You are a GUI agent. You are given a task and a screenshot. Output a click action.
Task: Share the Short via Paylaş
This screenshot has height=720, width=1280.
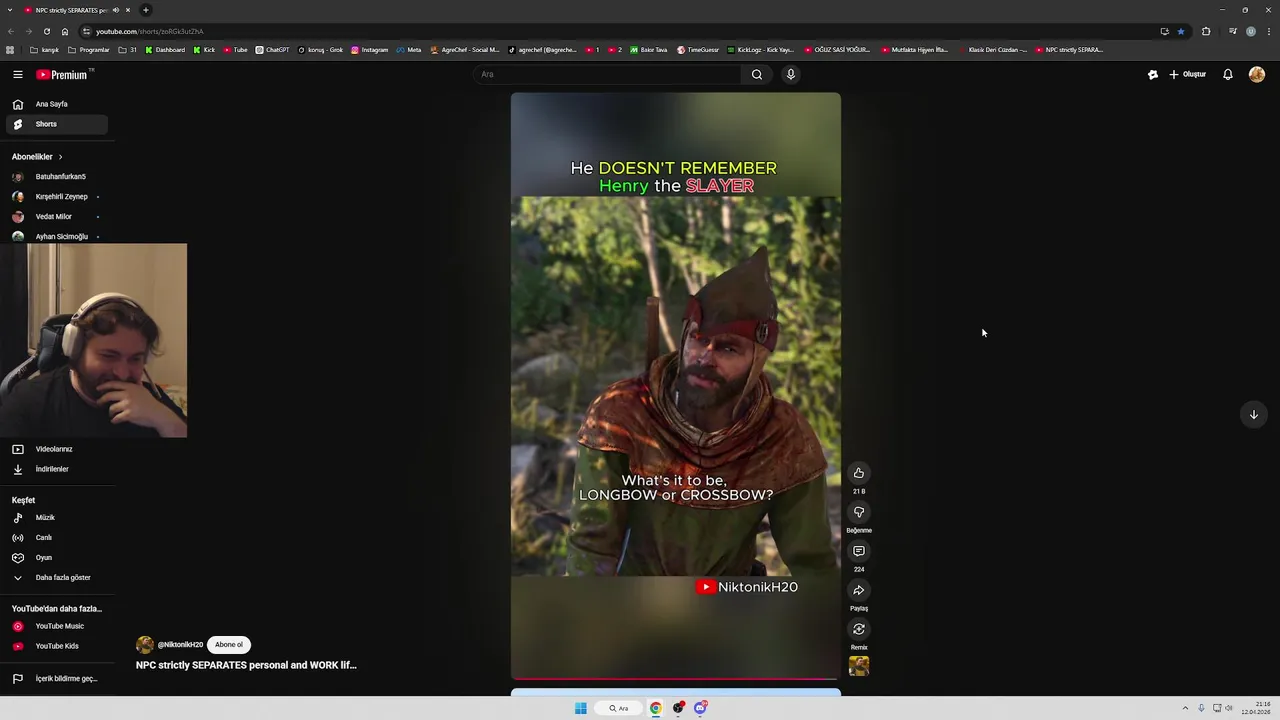click(x=858, y=590)
